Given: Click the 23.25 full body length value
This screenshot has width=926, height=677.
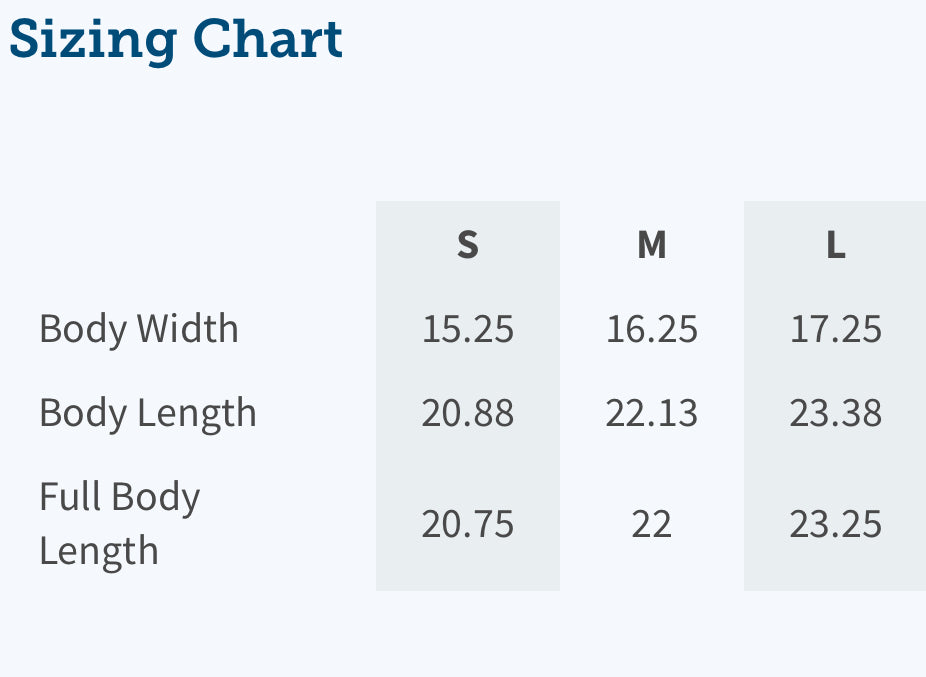Looking at the screenshot, I should click(836, 524).
